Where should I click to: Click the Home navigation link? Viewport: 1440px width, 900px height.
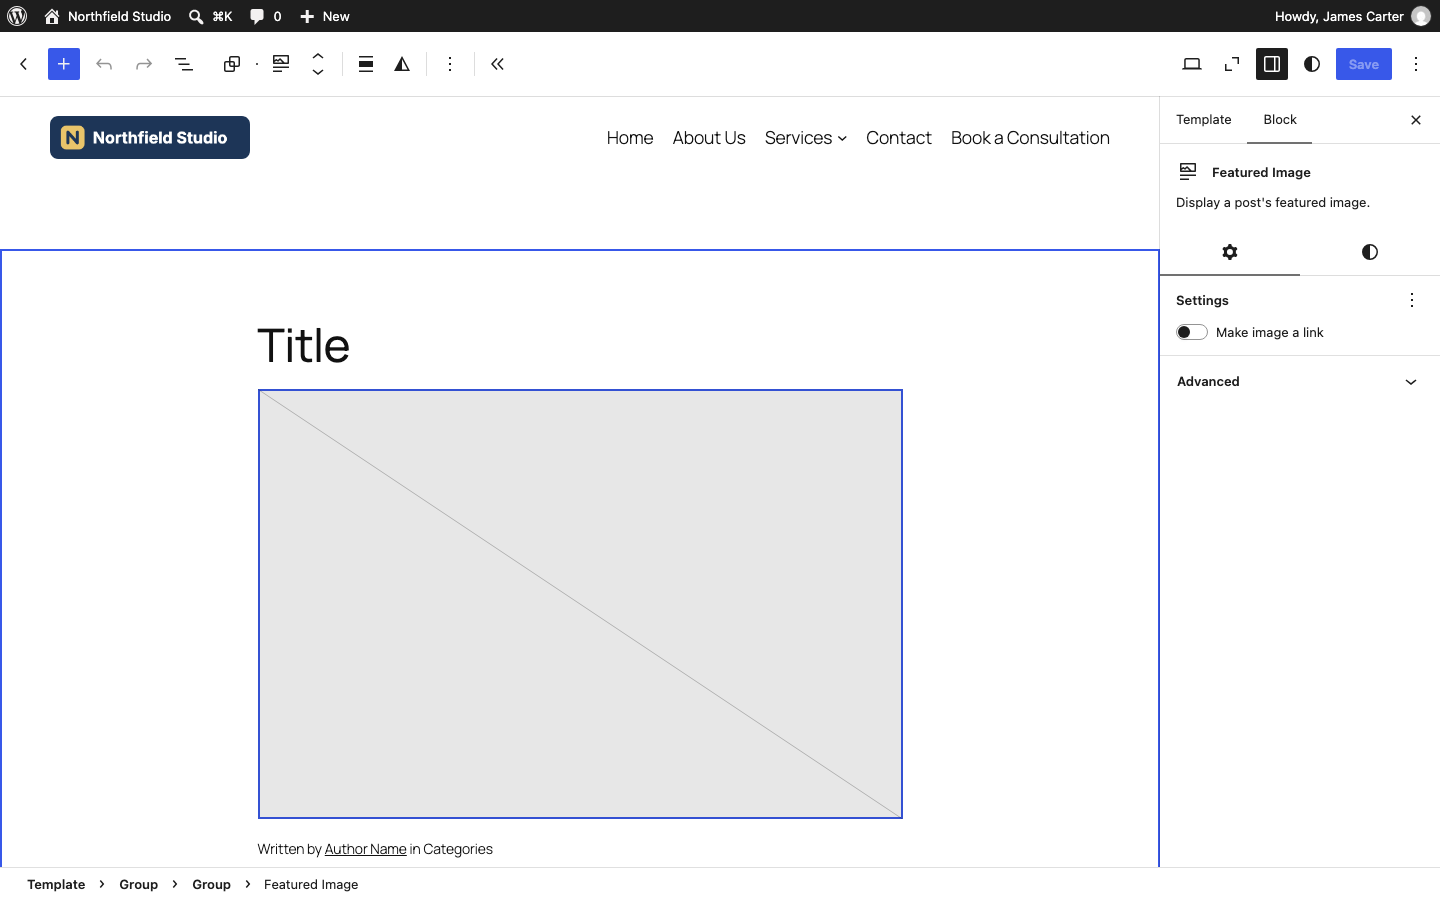630,138
